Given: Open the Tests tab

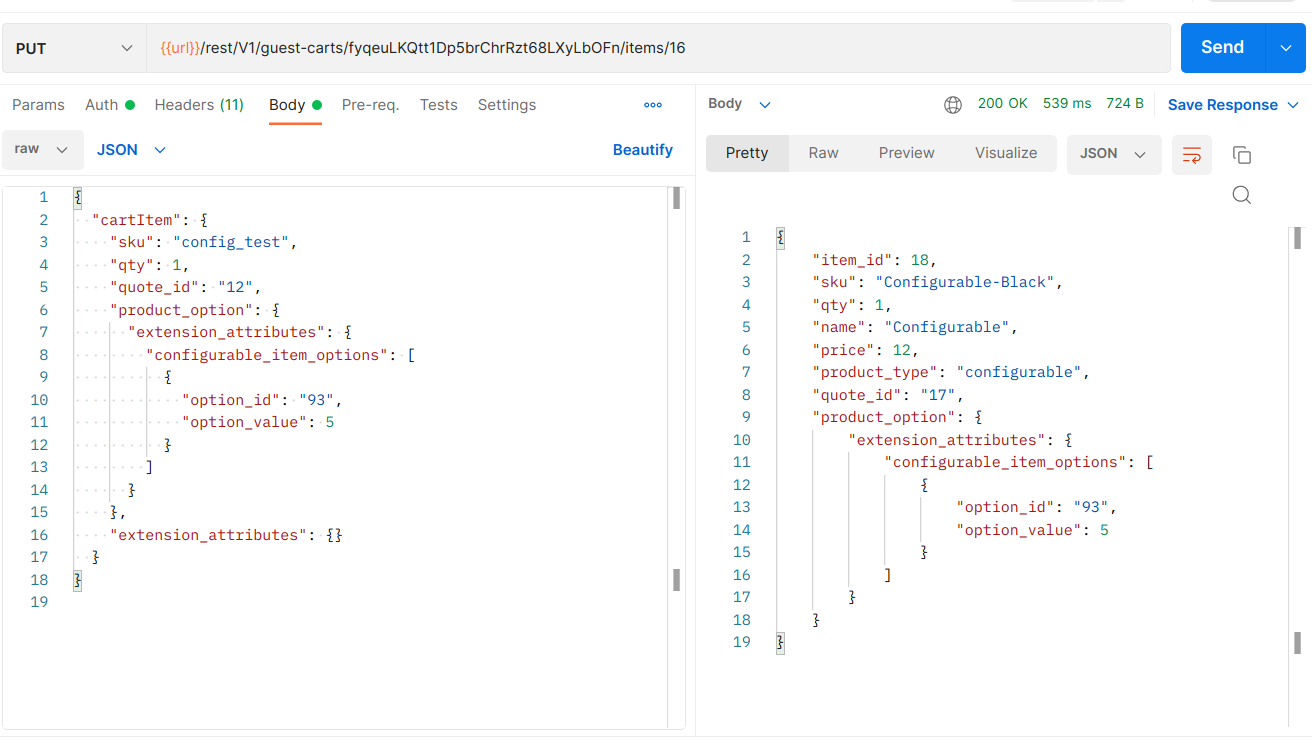Looking at the screenshot, I should click(439, 105).
